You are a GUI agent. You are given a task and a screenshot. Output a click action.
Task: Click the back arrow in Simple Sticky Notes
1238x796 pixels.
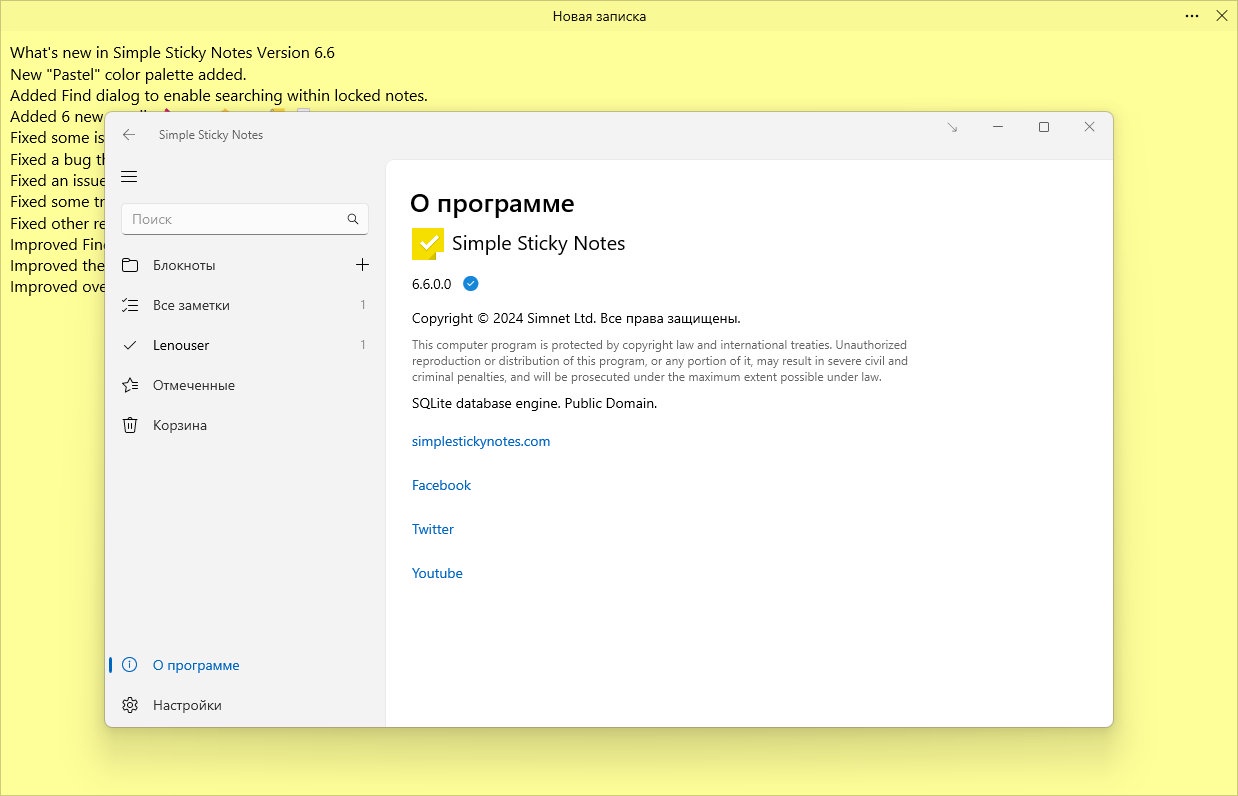tap(129, 135)
